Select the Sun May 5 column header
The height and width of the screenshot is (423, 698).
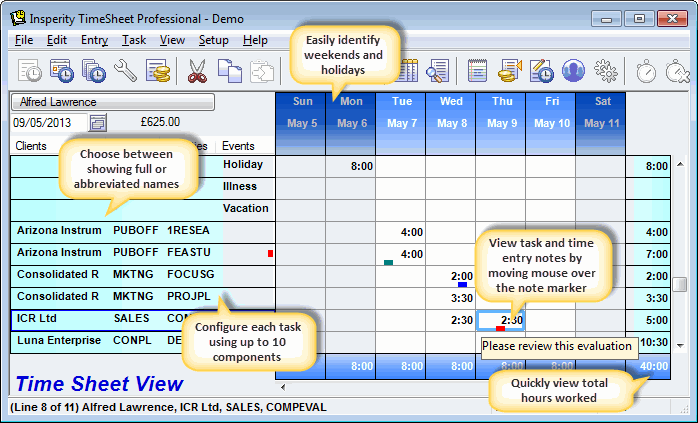301,123
